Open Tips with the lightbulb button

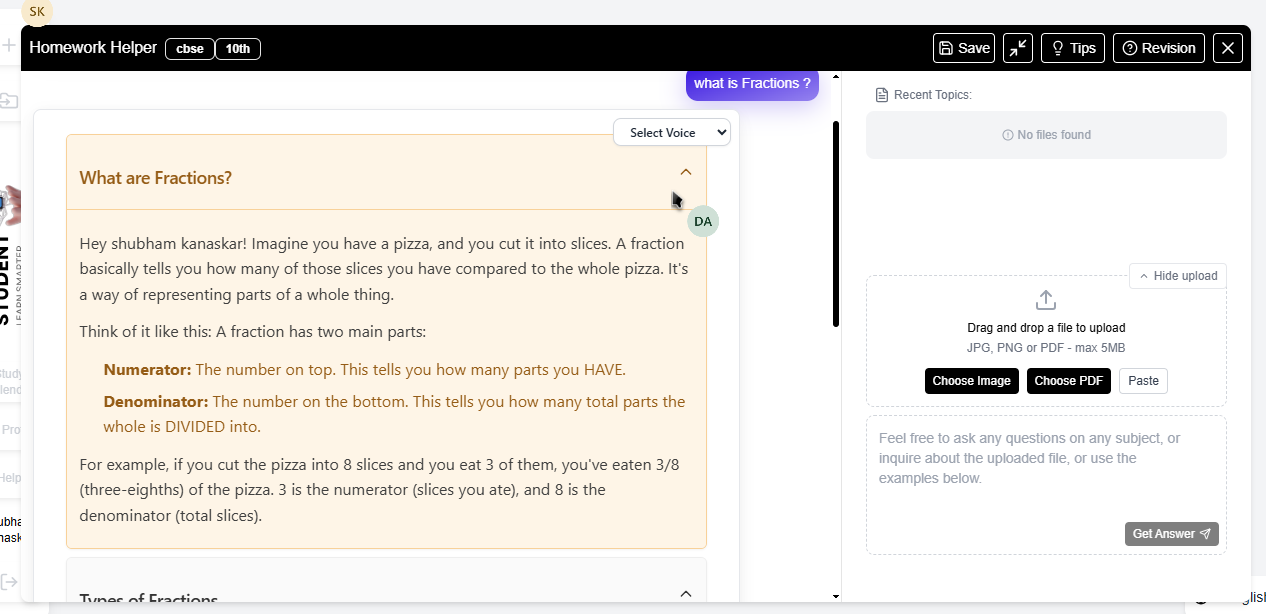pos(1072,48)
